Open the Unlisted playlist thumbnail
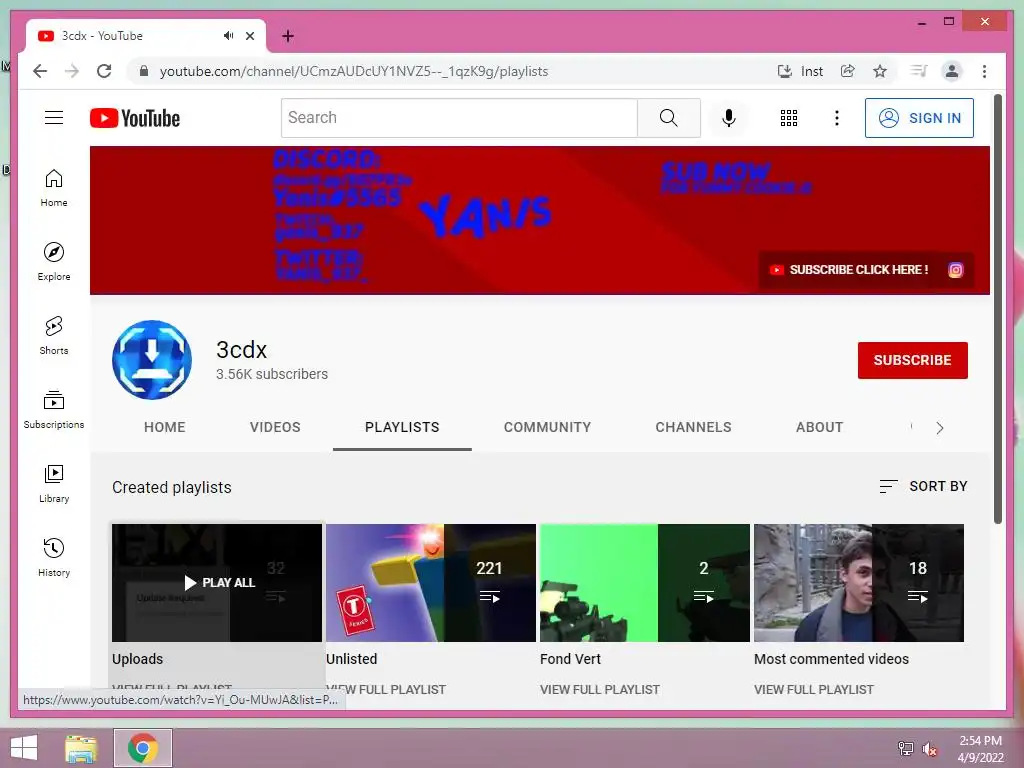Screen dimensions: 1024x768 click(x=431, y=583)
